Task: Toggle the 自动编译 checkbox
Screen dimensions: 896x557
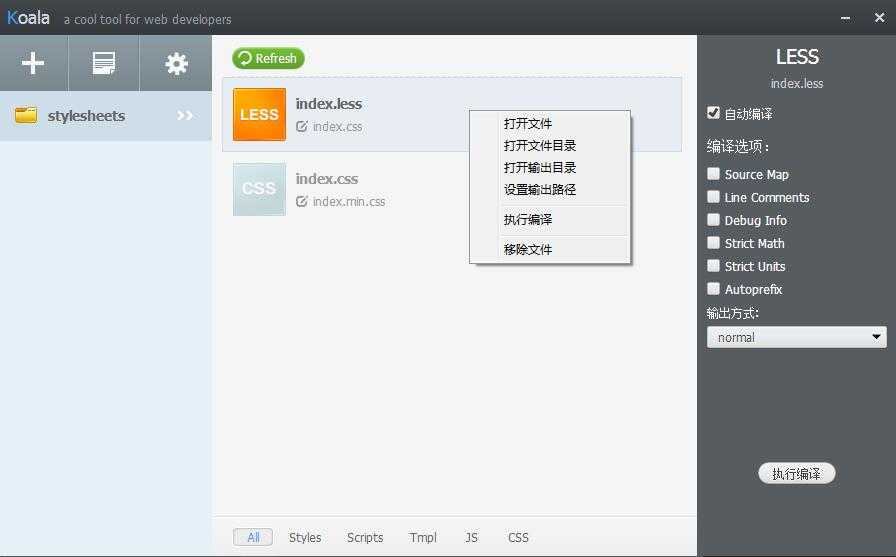Action: pos(713,113)
